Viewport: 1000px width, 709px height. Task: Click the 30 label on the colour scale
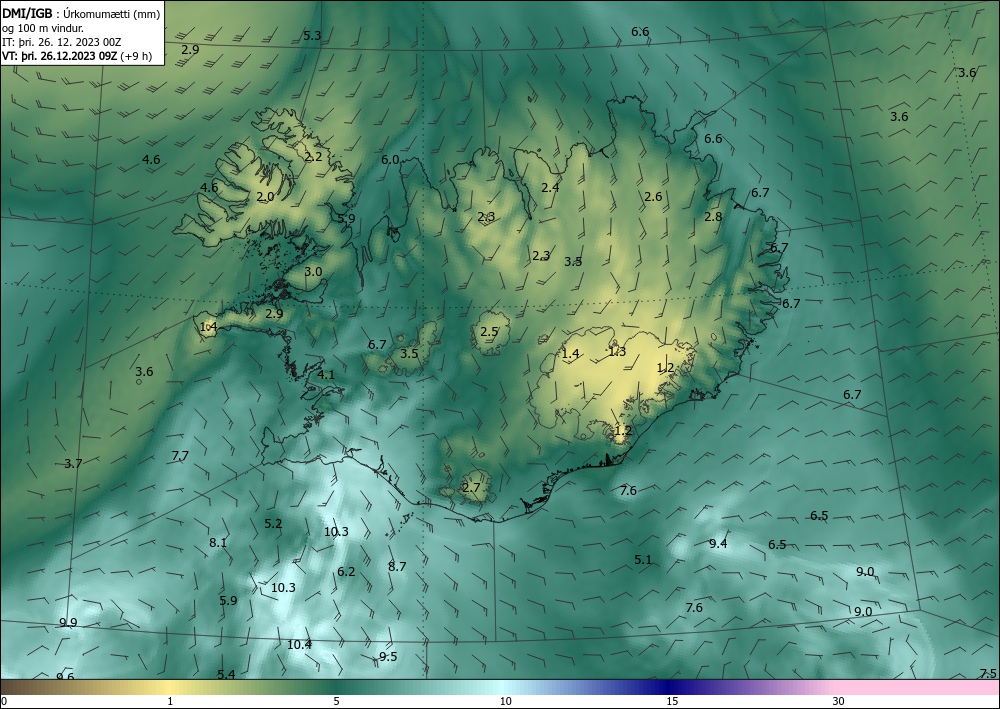tap(839, 702)
